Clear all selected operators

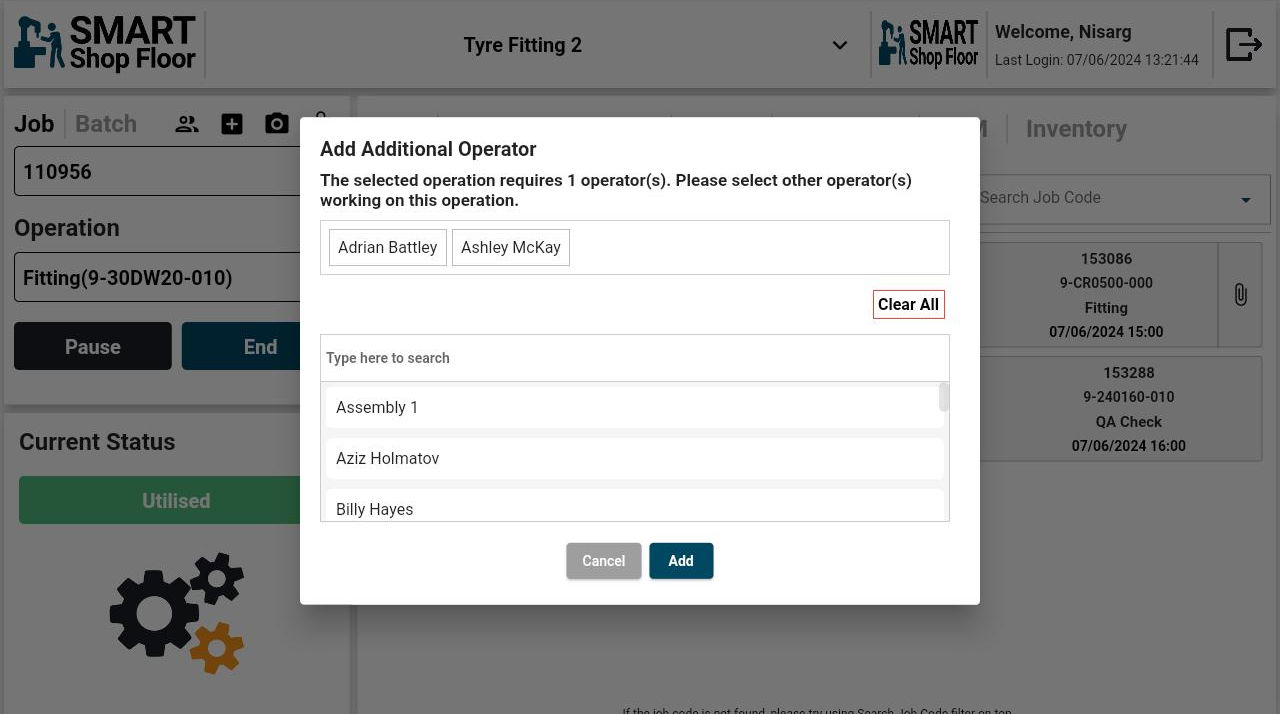908,305
